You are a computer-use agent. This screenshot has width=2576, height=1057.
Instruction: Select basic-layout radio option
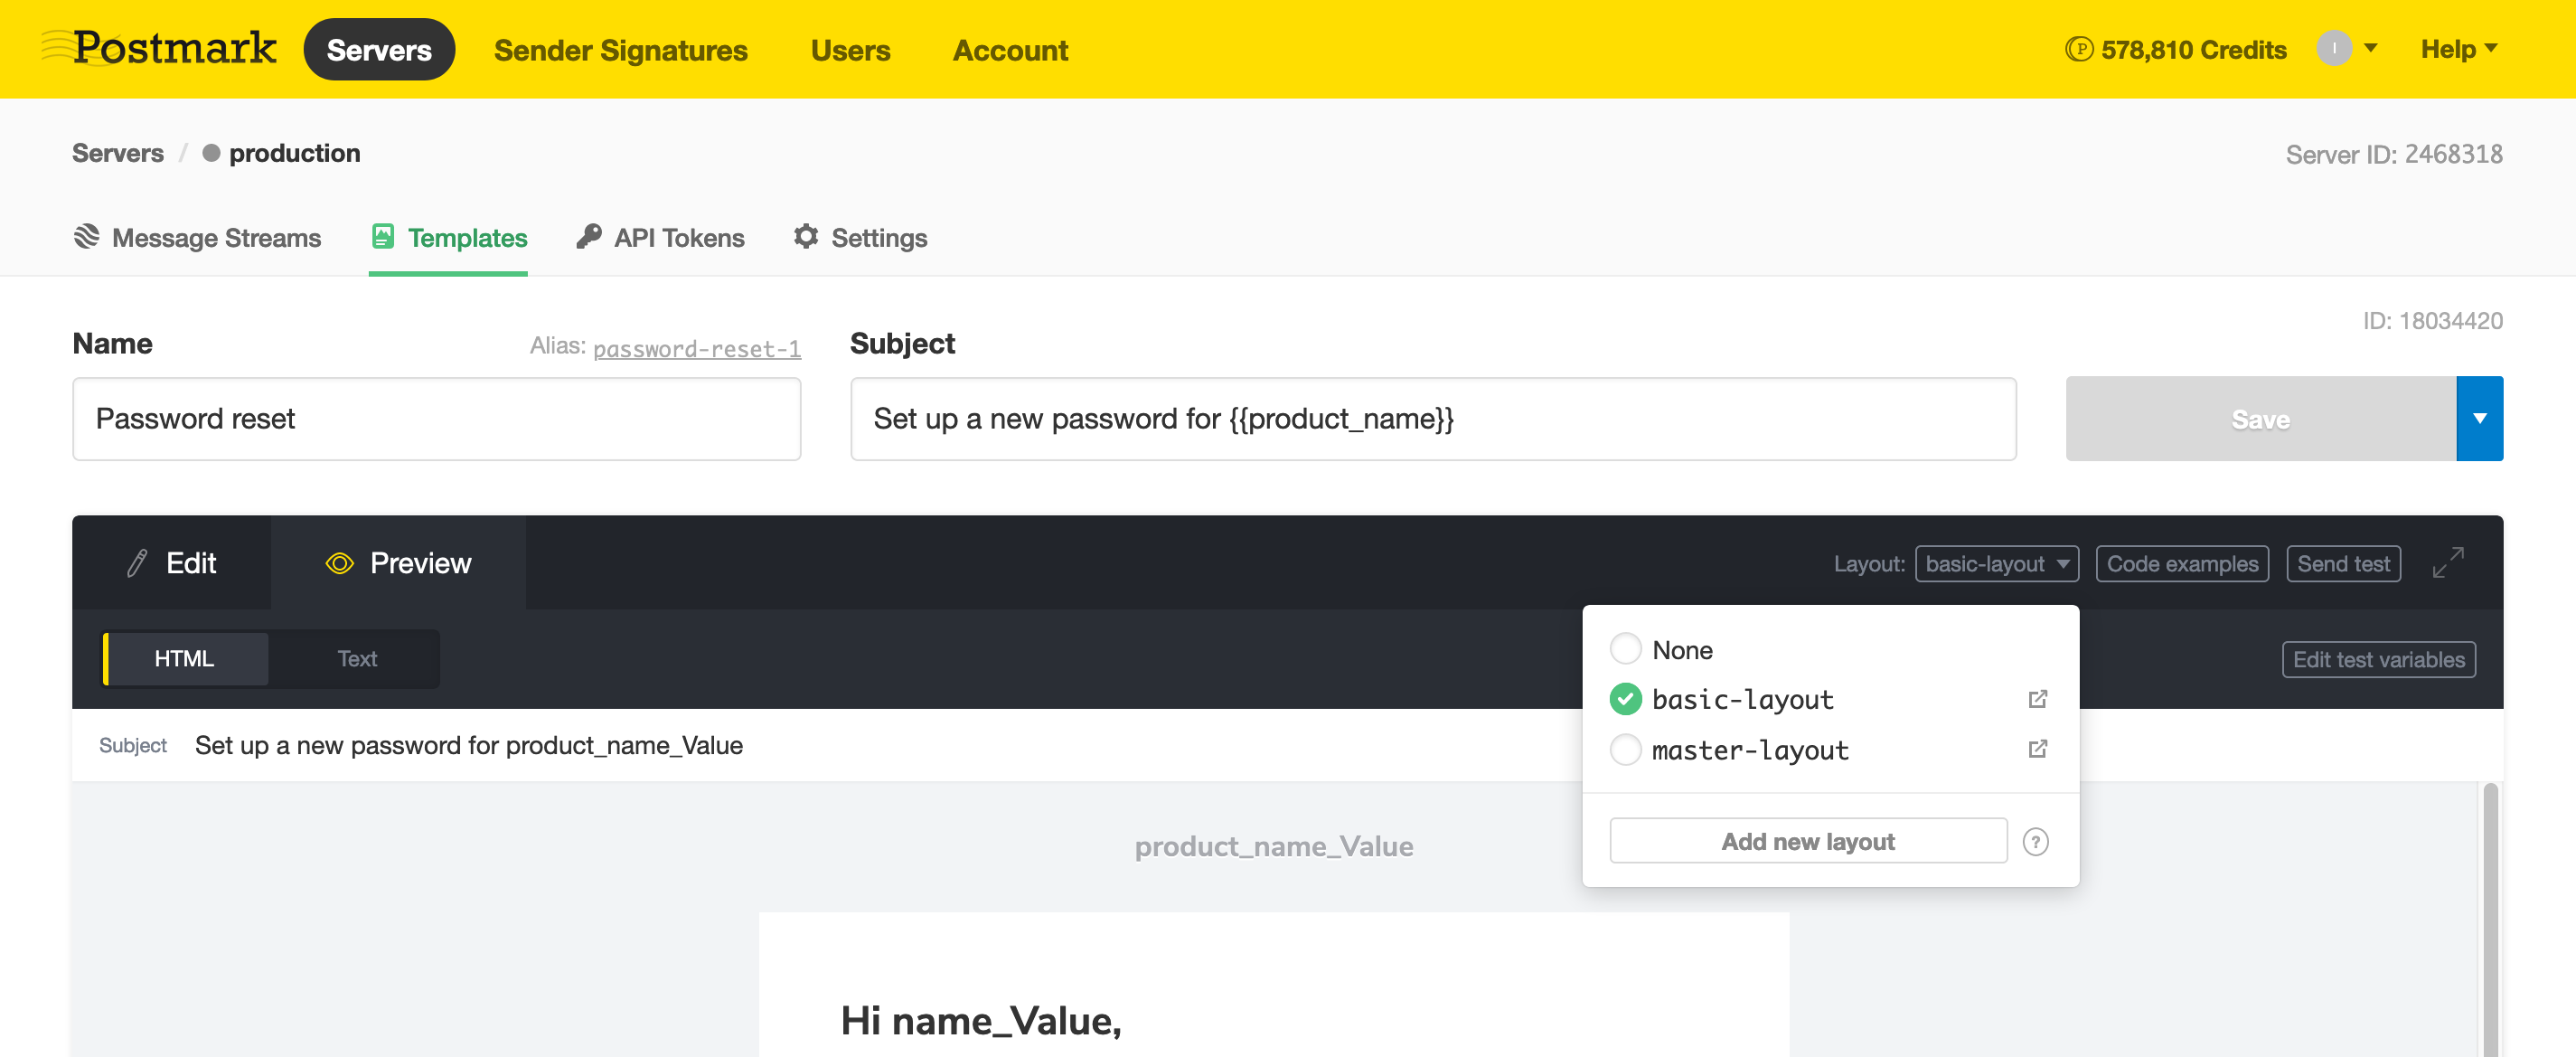1625,699
